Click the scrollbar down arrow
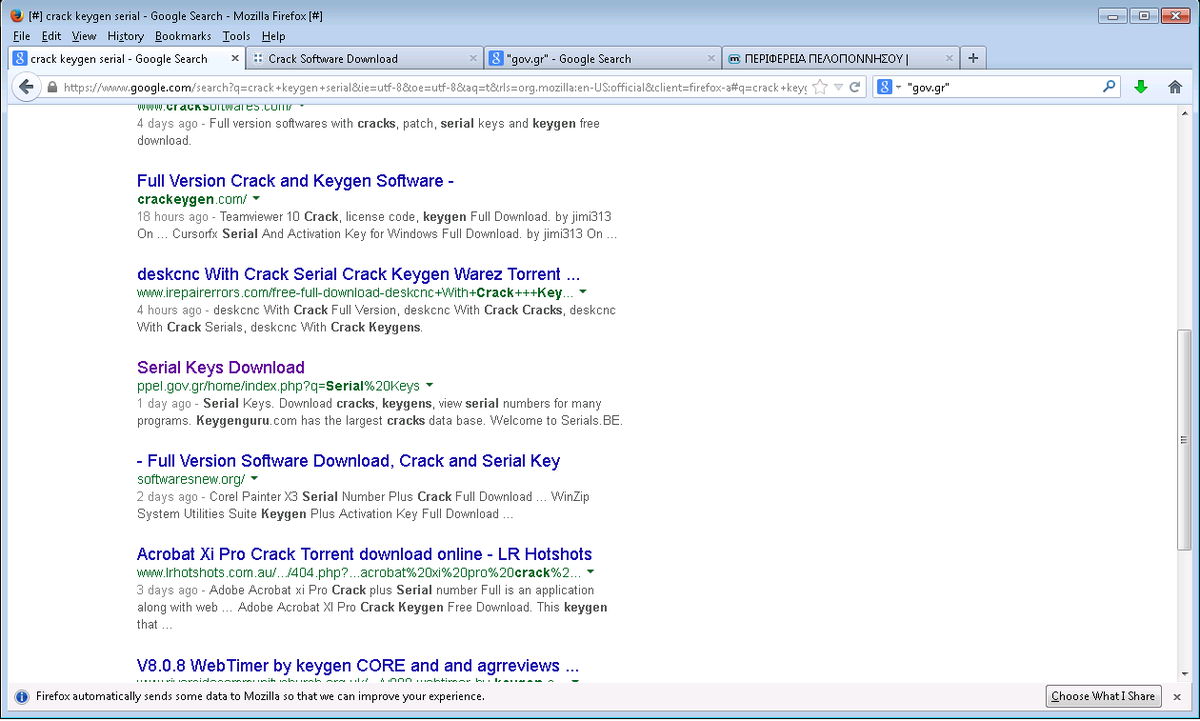 coord(1185,677)
